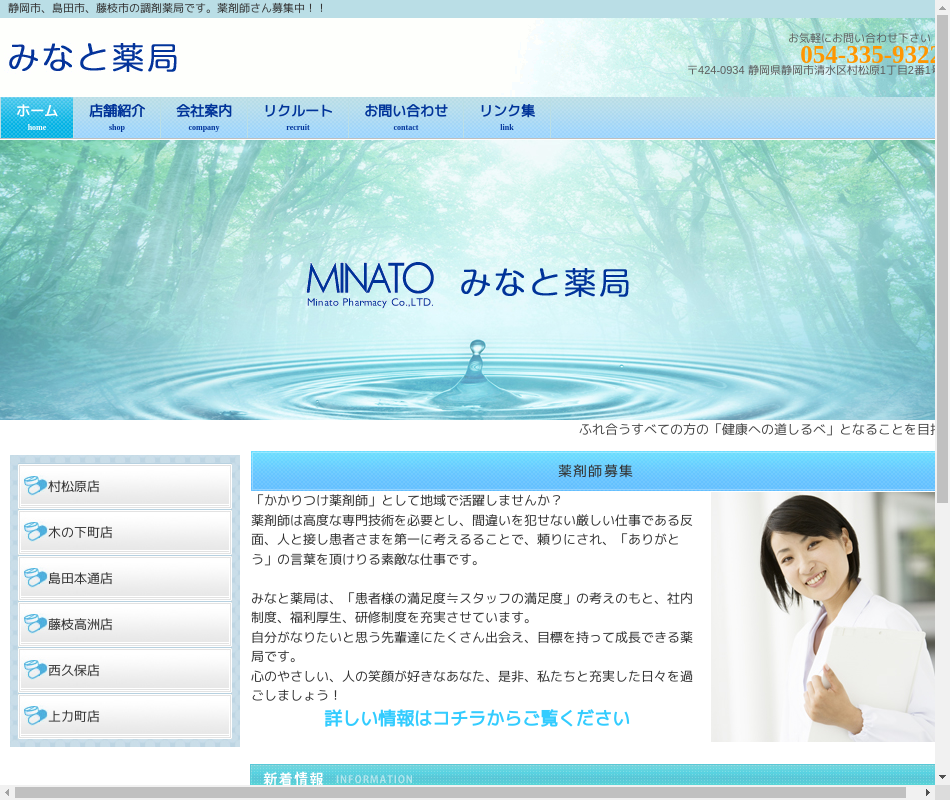
Task: Click the pill icon beside 藤枝高洲店
Action: tap(36, 624)
